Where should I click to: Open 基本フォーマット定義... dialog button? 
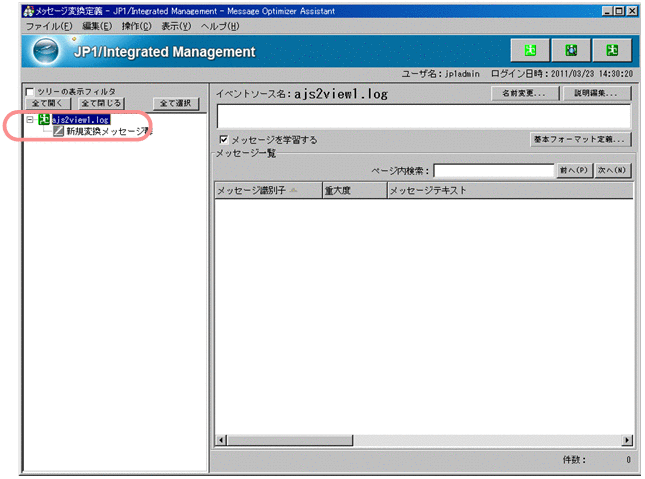point(580,140)
